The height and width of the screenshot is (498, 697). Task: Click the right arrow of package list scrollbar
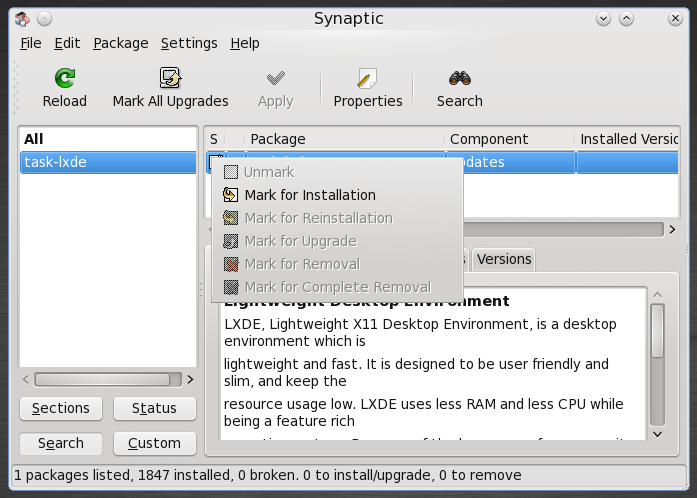pos(672,229)
